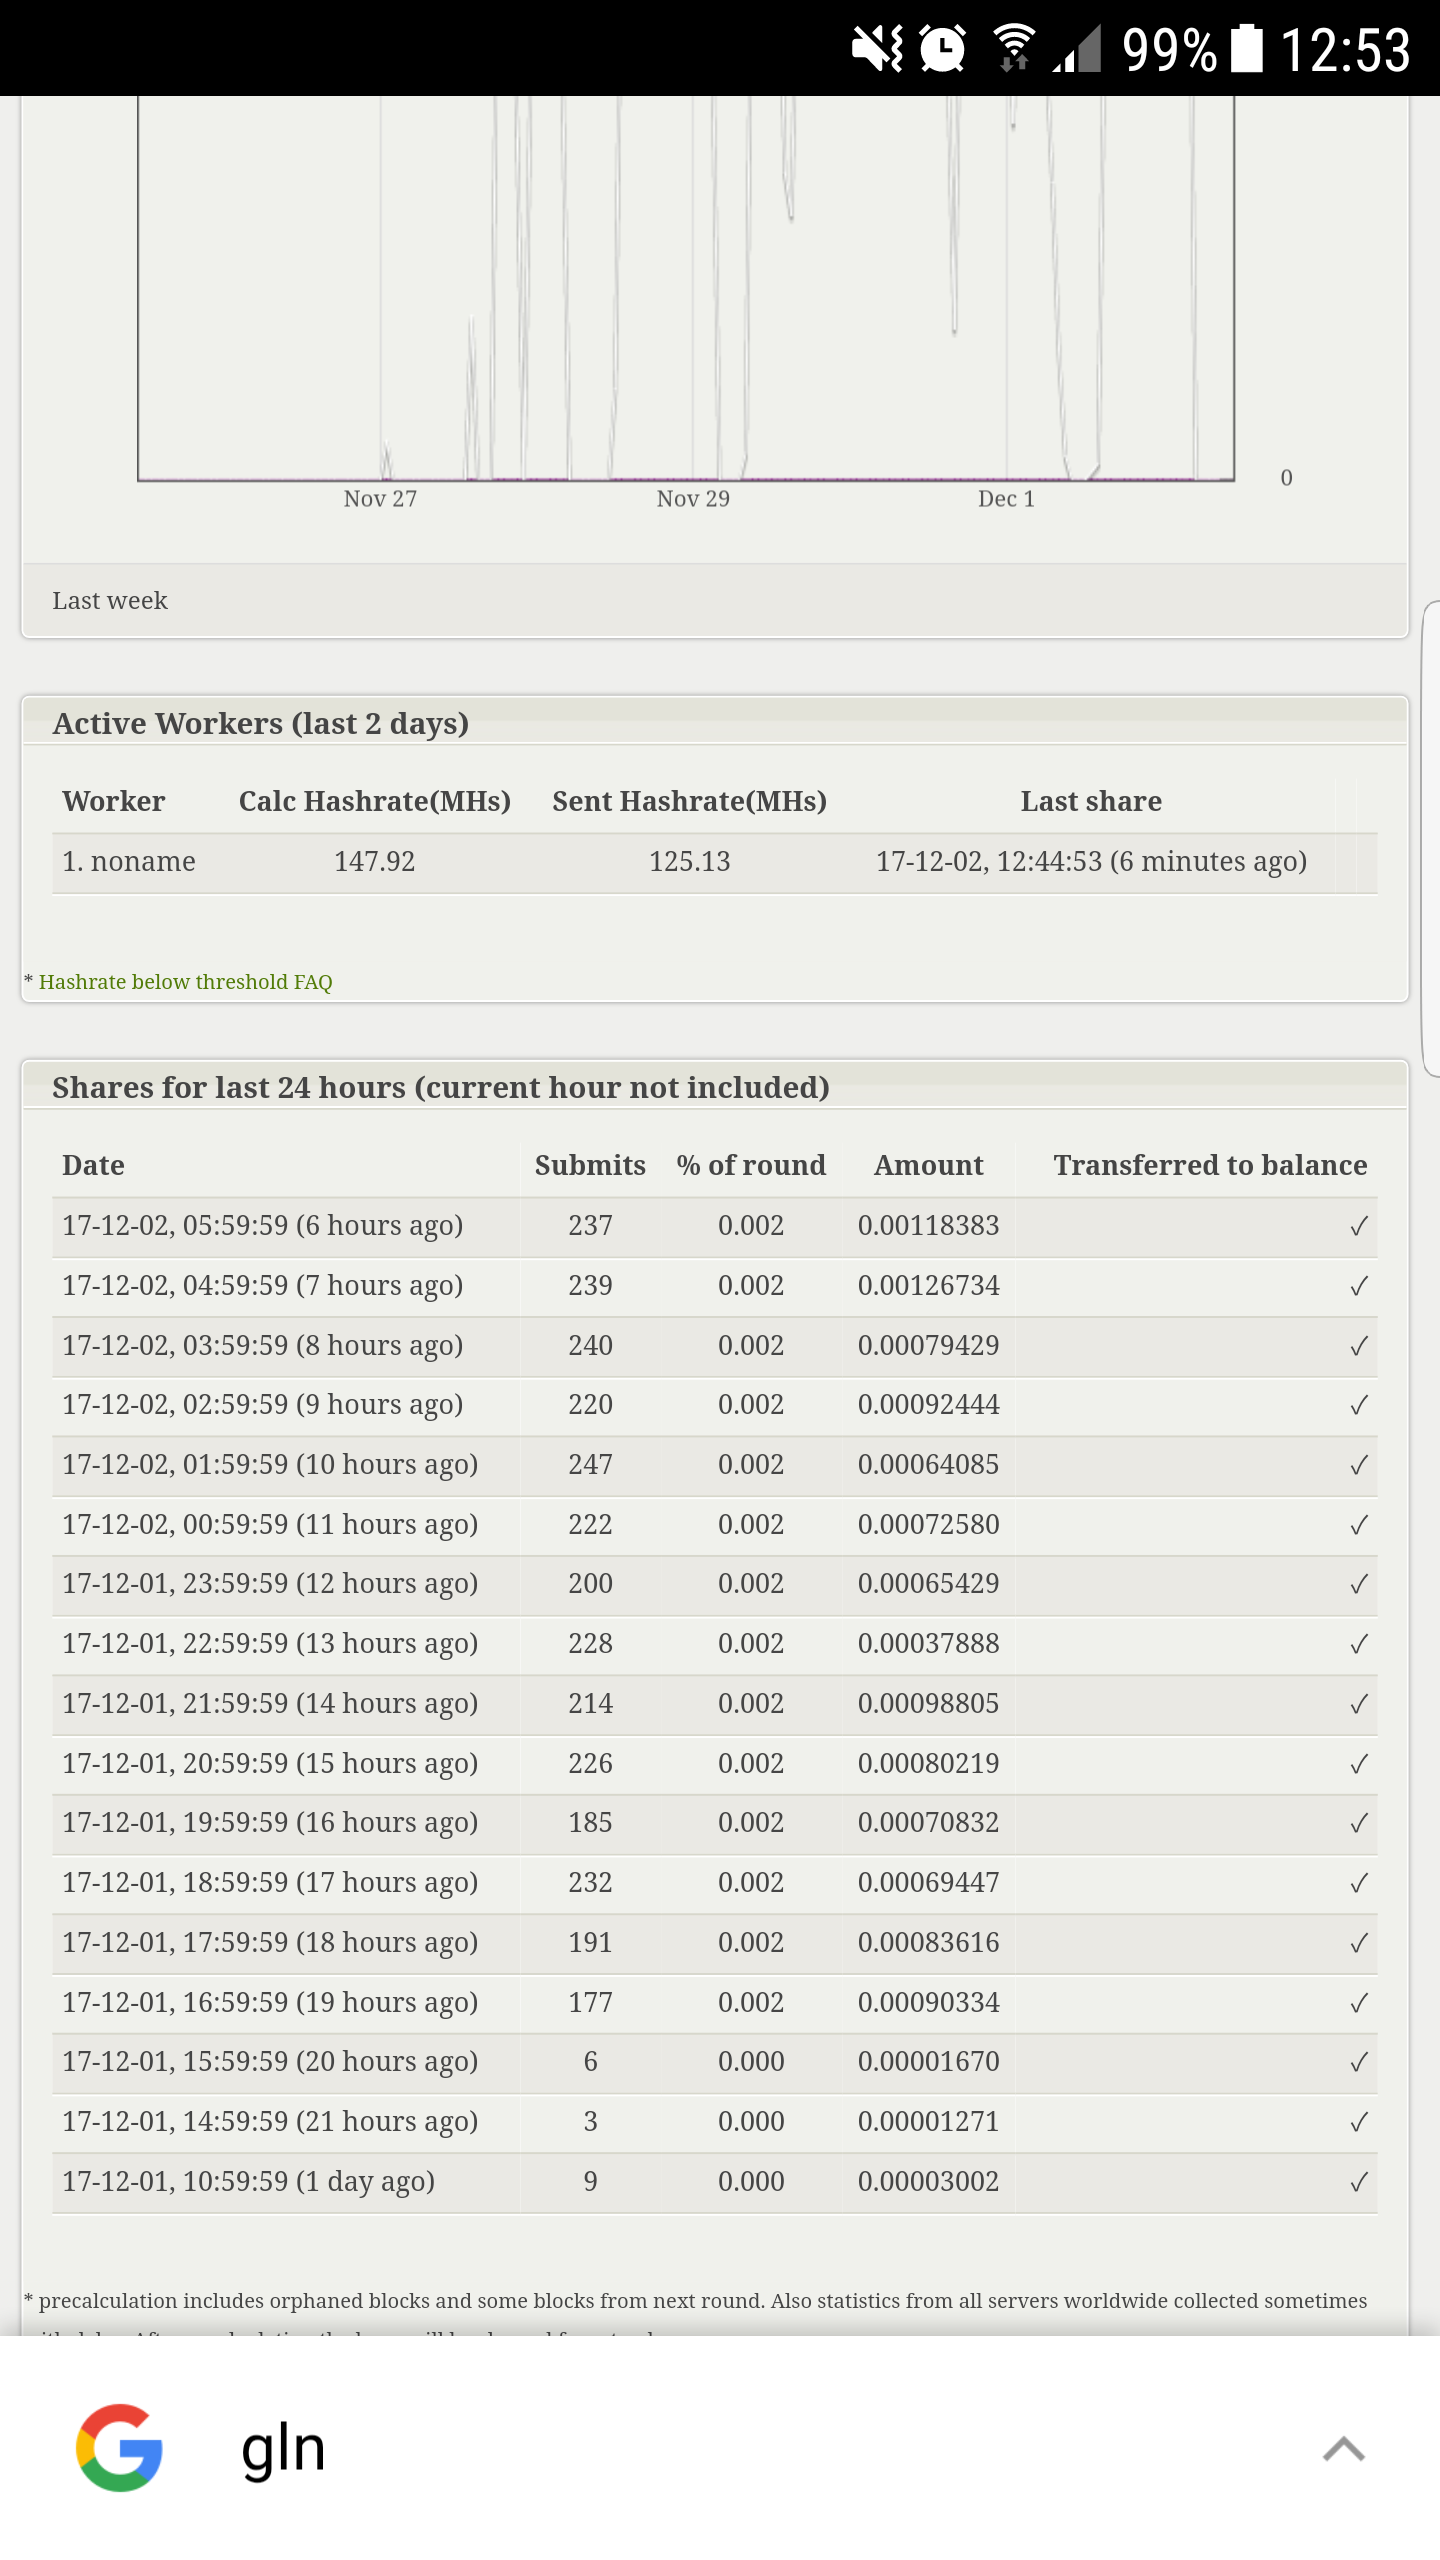This screenshot has width=1440, height=2560.
Task: Click checkmark for the 21:59:59 row
Action: (1358, 1705)
